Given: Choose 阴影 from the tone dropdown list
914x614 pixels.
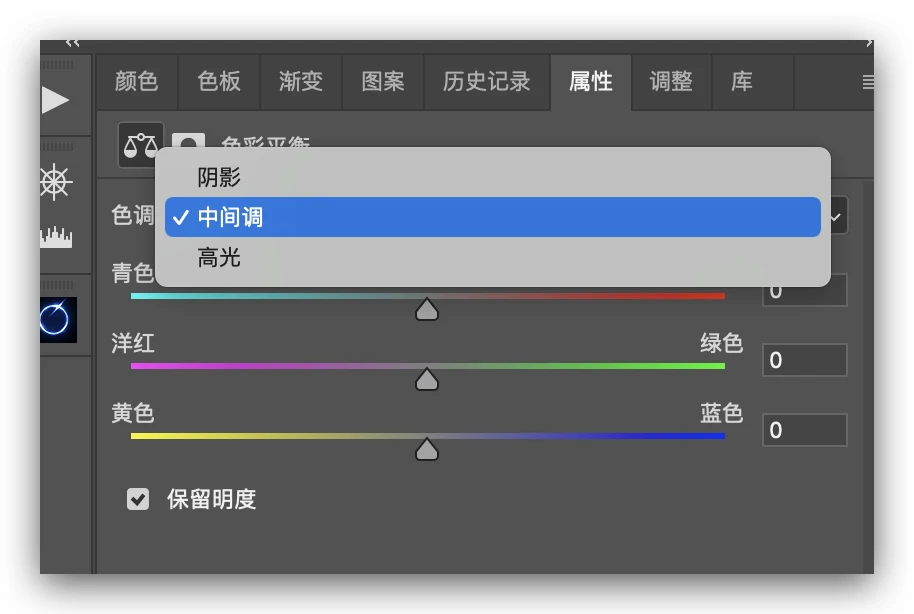Looking at the screenshot, I should tap(219, 178).
